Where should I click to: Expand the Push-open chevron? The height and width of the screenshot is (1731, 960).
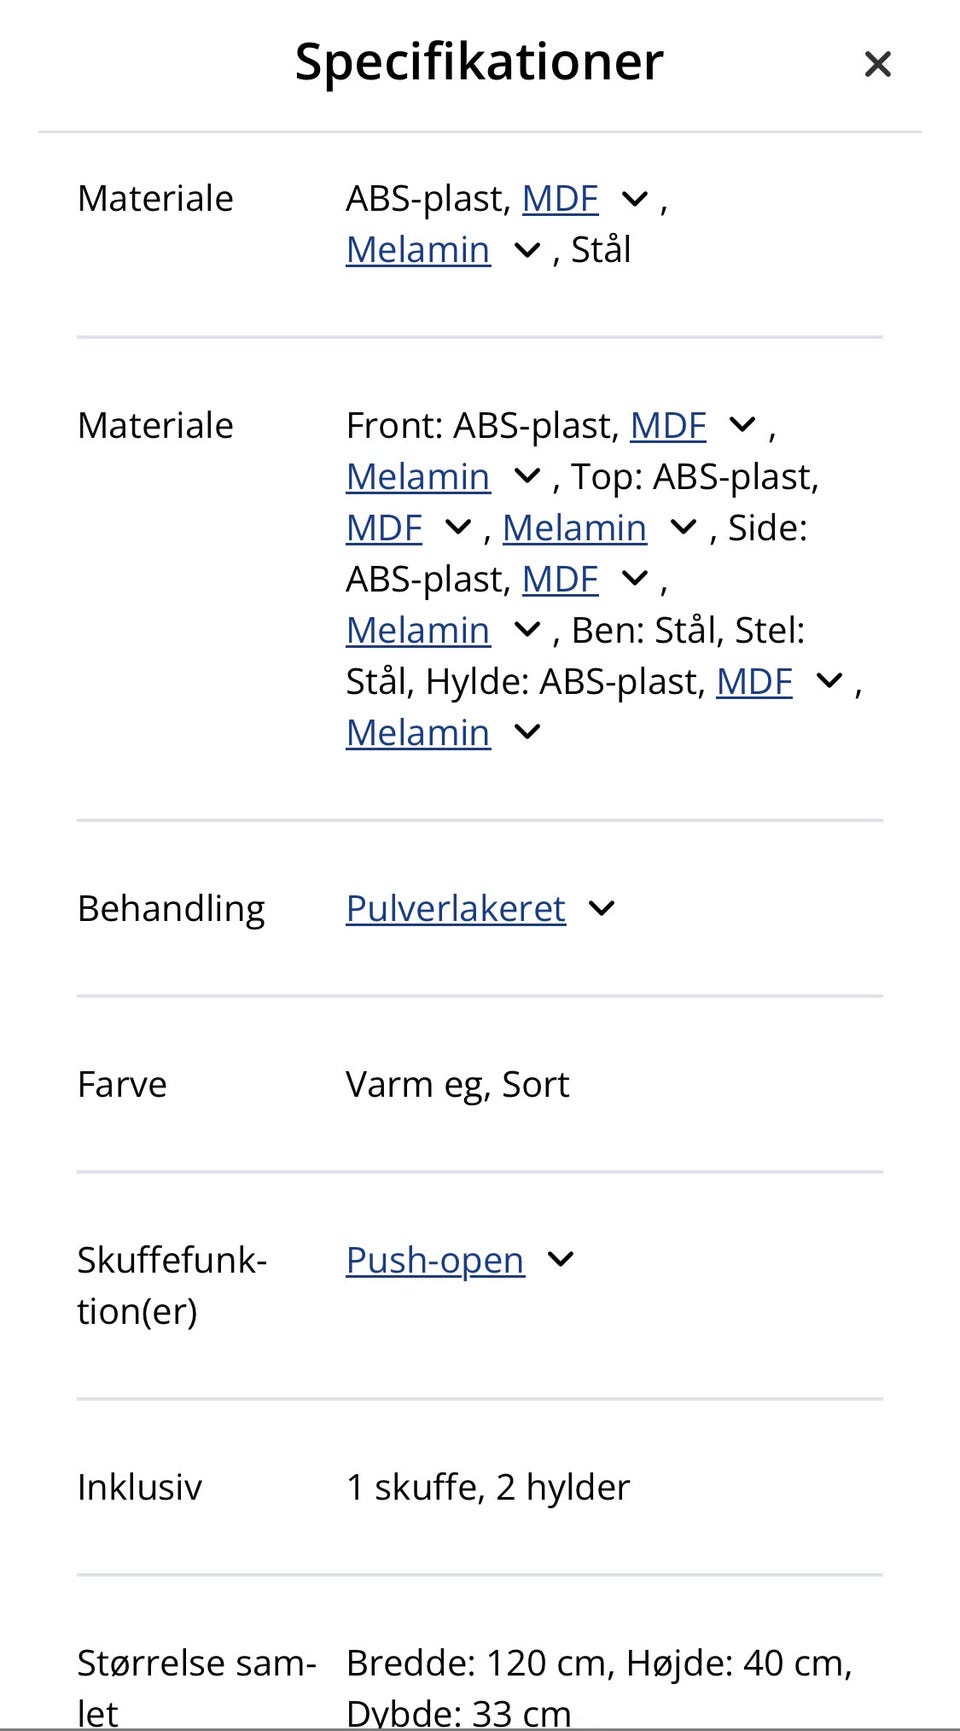pos(561,1261)
